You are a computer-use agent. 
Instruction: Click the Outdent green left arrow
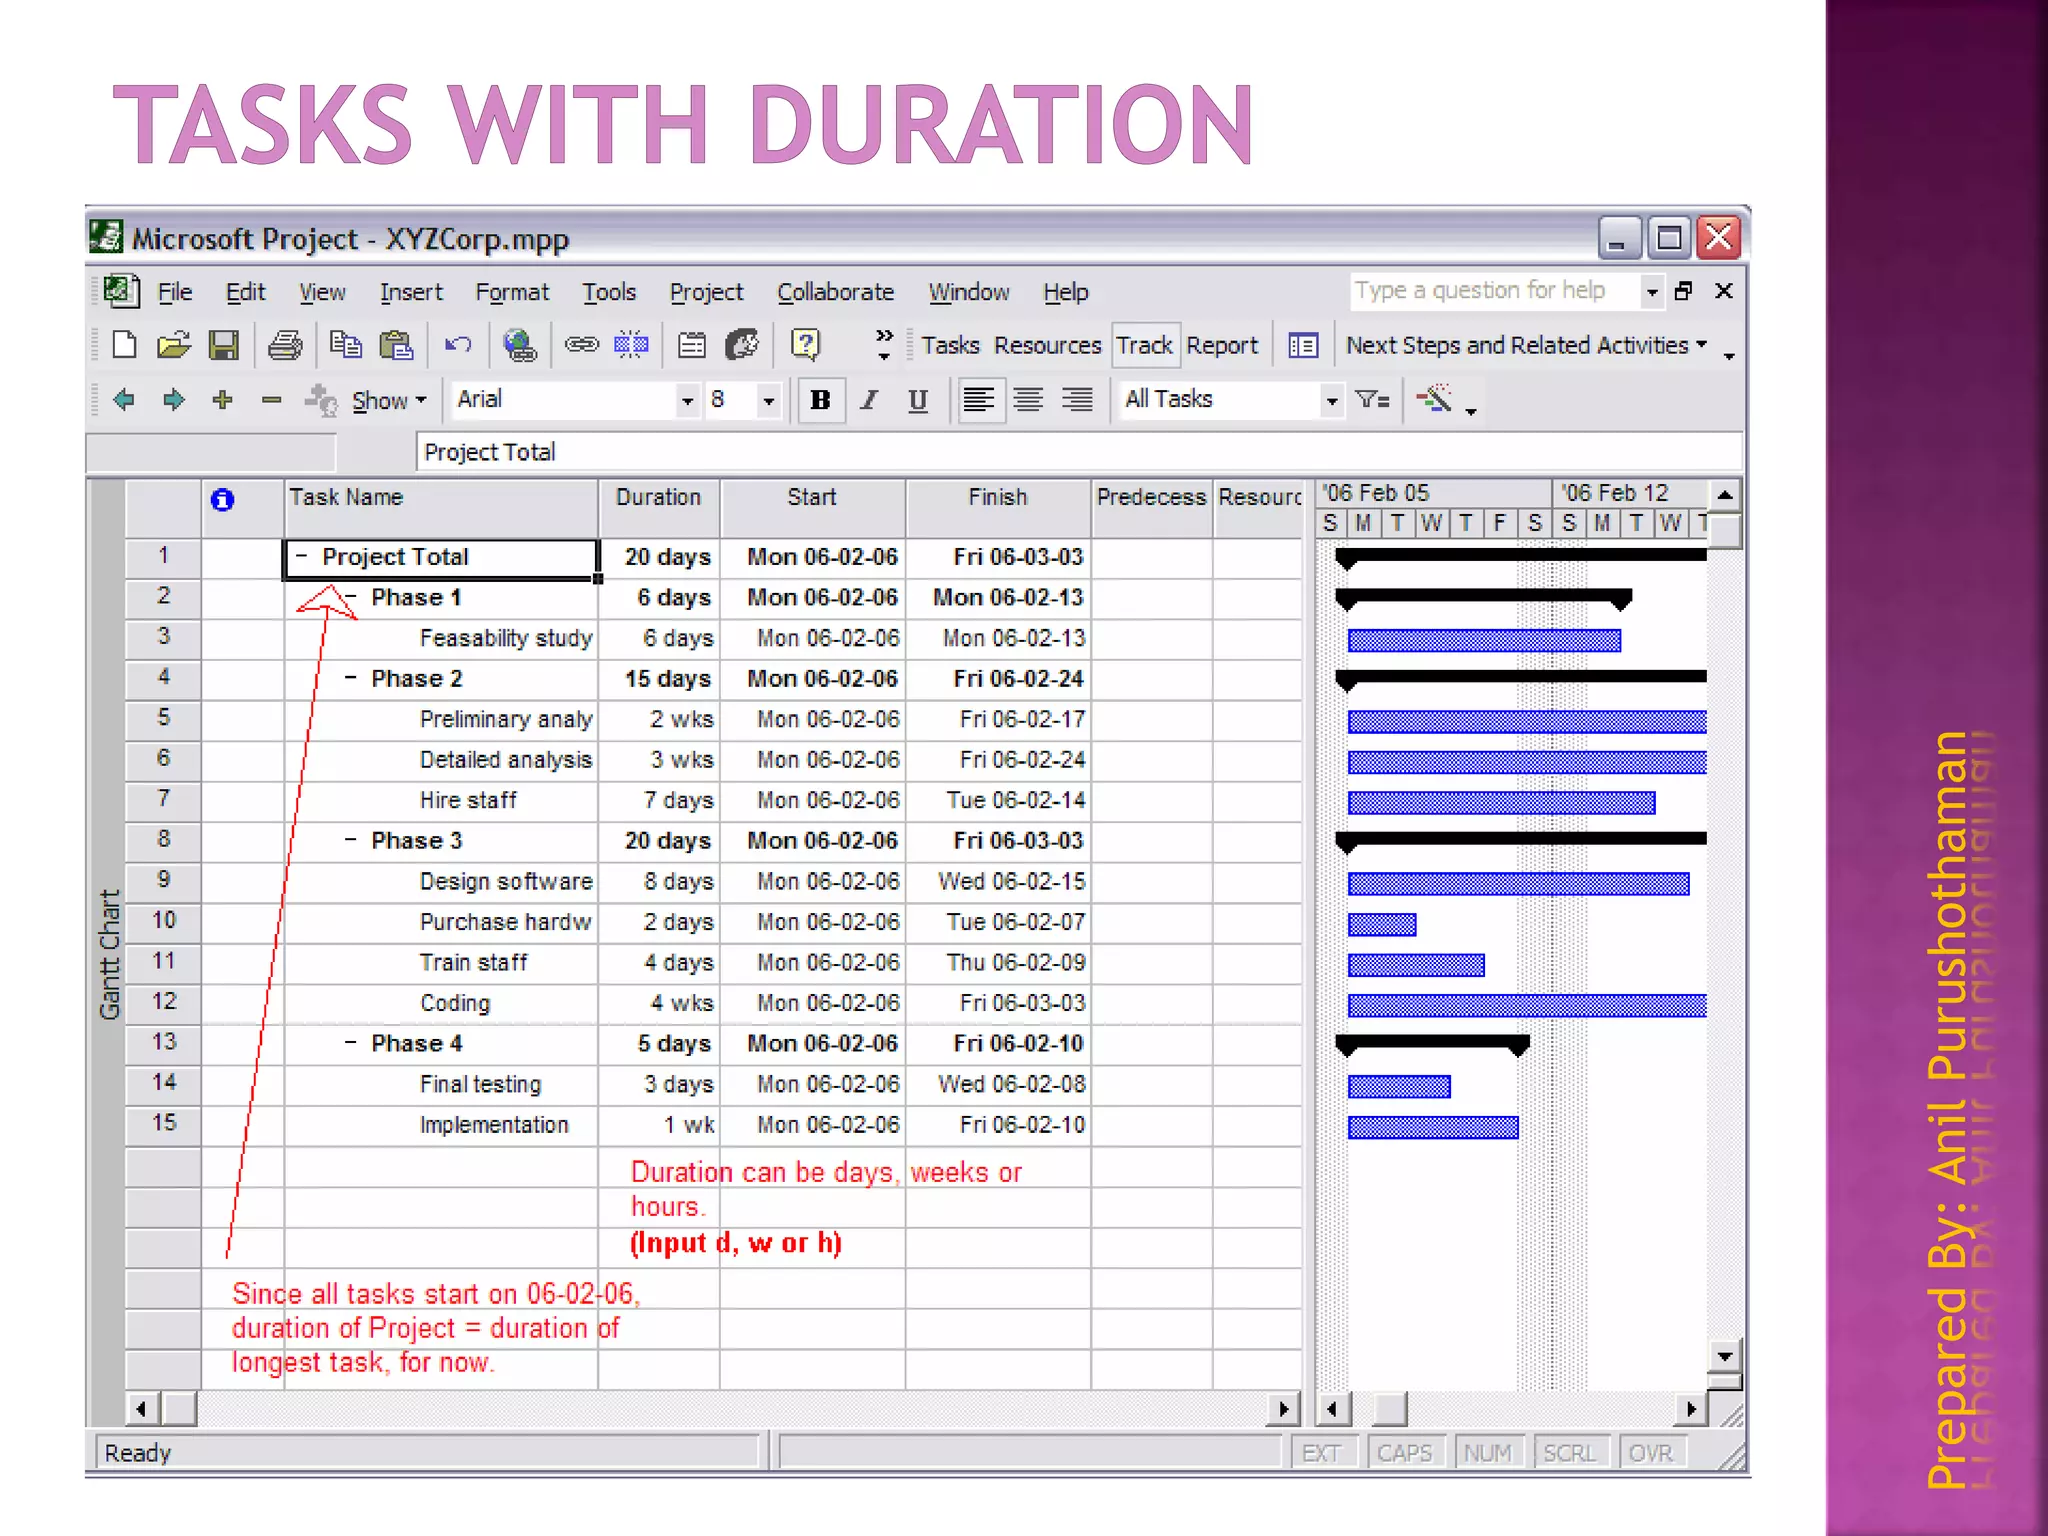124,400
